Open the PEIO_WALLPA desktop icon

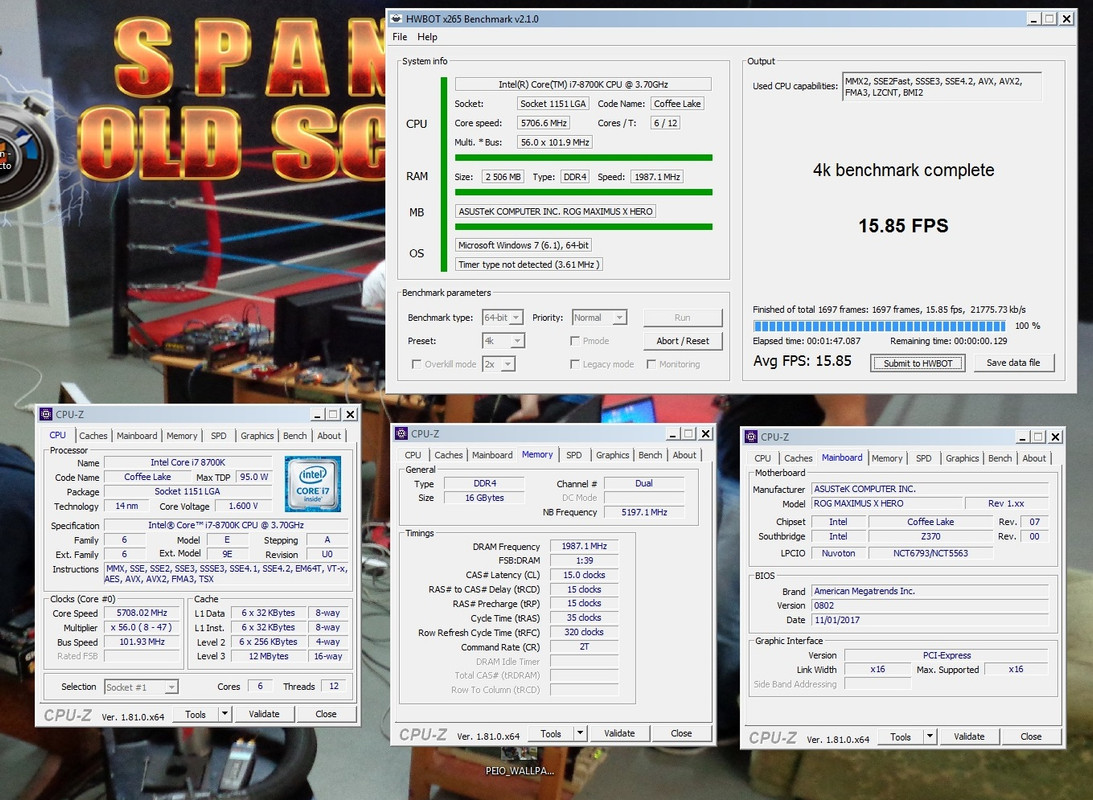519,763
